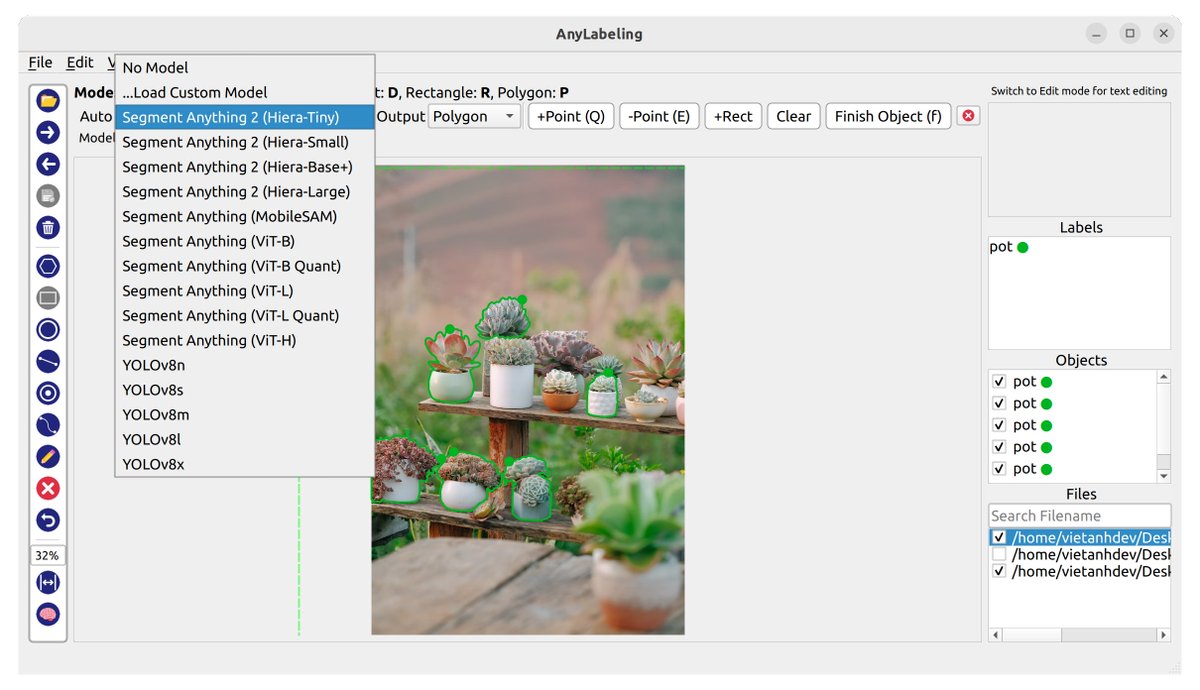Select Segment Anything 2 (Hiera-Large)
Viewport: 1200px width, 690px height.
(245, 191)
